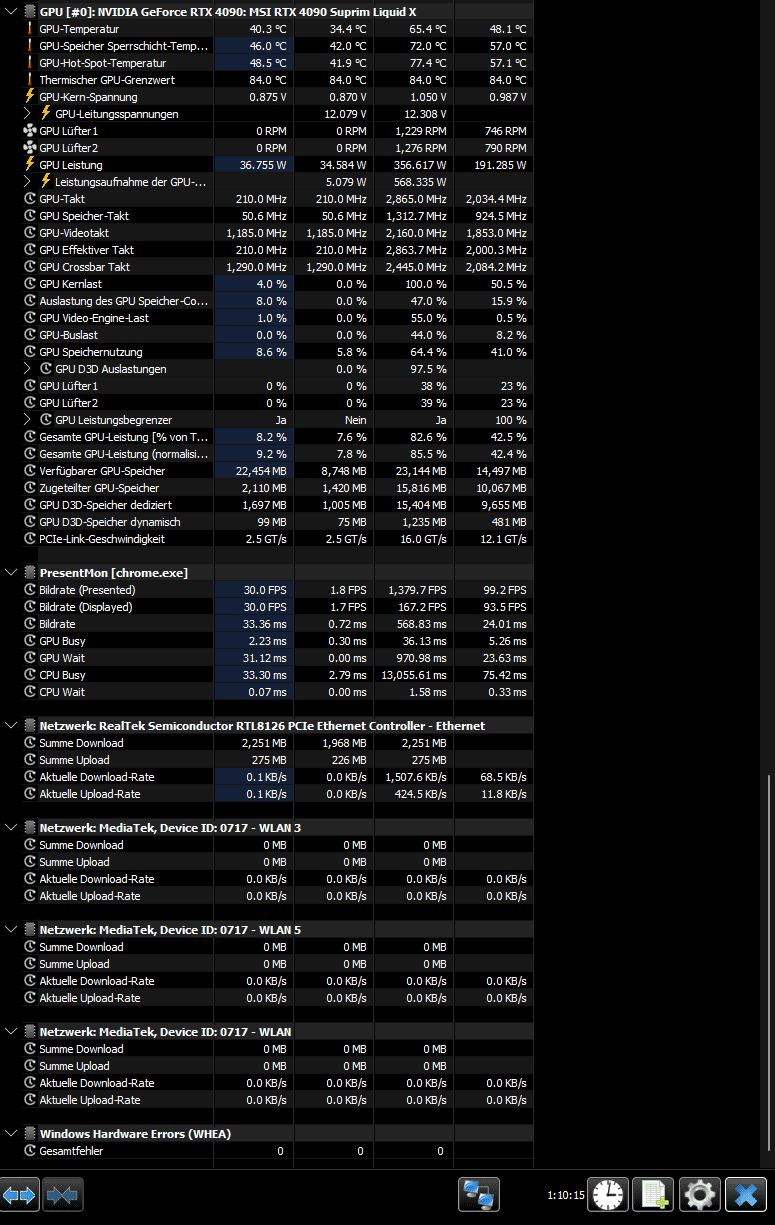Click the chip icon of the GPU [#0] header

[30, 12]
